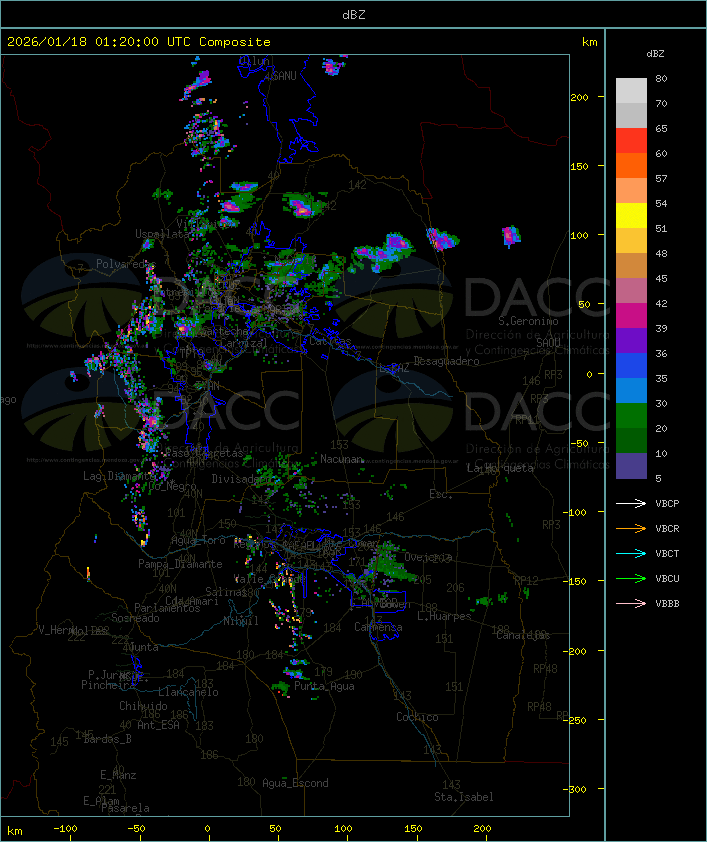Click the cyan VBCT arrow icon

point(632,553)
